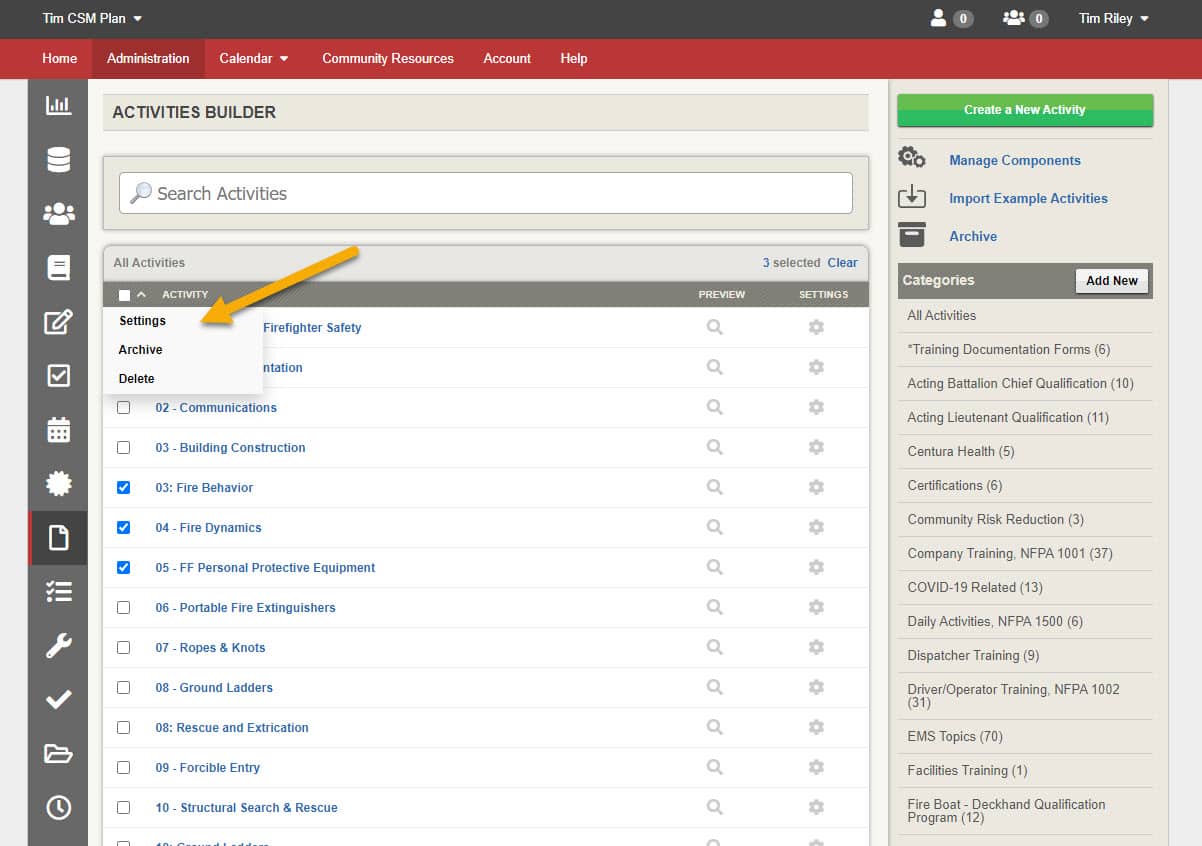Select Delete in the bulk actions menu
Image resolution: width=1202 pixels, height=846 pixels.
tap(137, 379)
